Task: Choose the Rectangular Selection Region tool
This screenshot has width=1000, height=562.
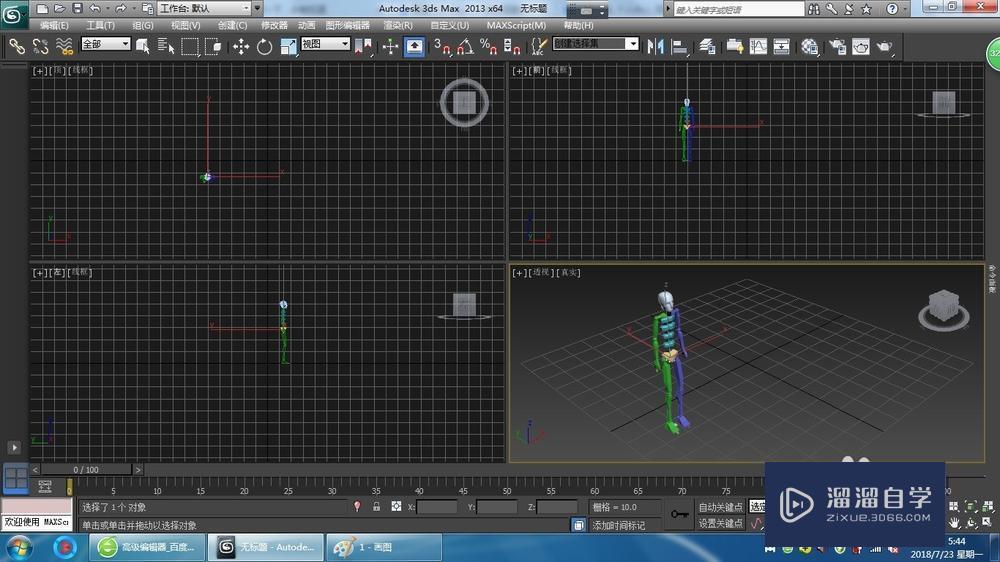Action: pyautogui.click(x=189, y=47)
